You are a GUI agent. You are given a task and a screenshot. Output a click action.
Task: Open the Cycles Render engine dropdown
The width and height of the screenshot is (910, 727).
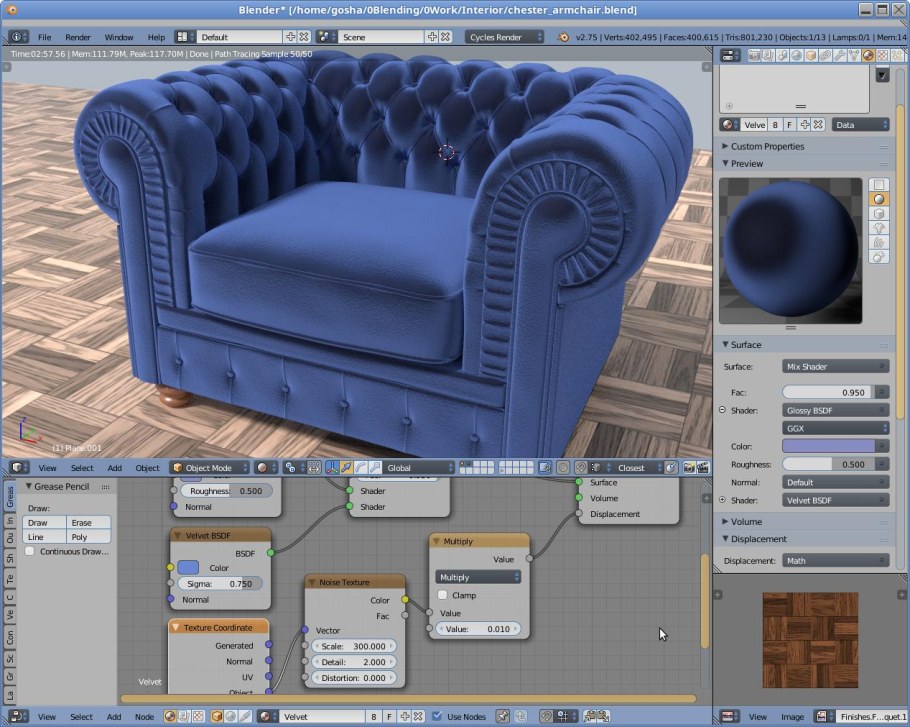pyautogui.click(x=505, y=37)
